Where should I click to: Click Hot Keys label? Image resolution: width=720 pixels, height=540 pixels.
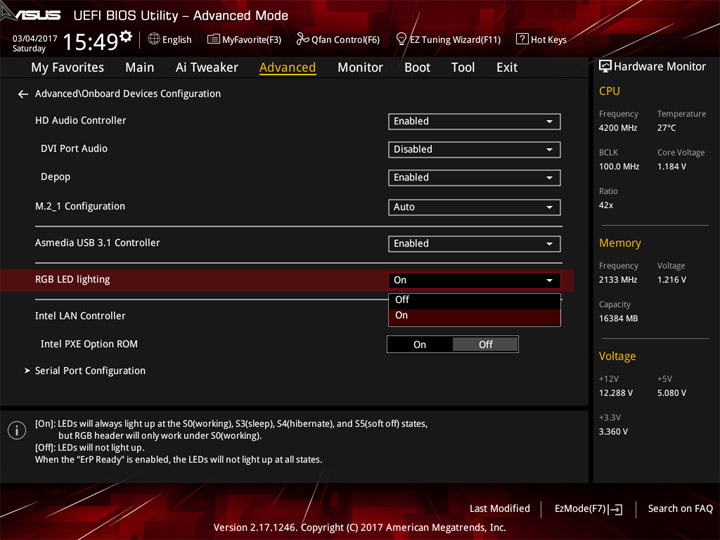pyautogui.click(x=549, y=39)
